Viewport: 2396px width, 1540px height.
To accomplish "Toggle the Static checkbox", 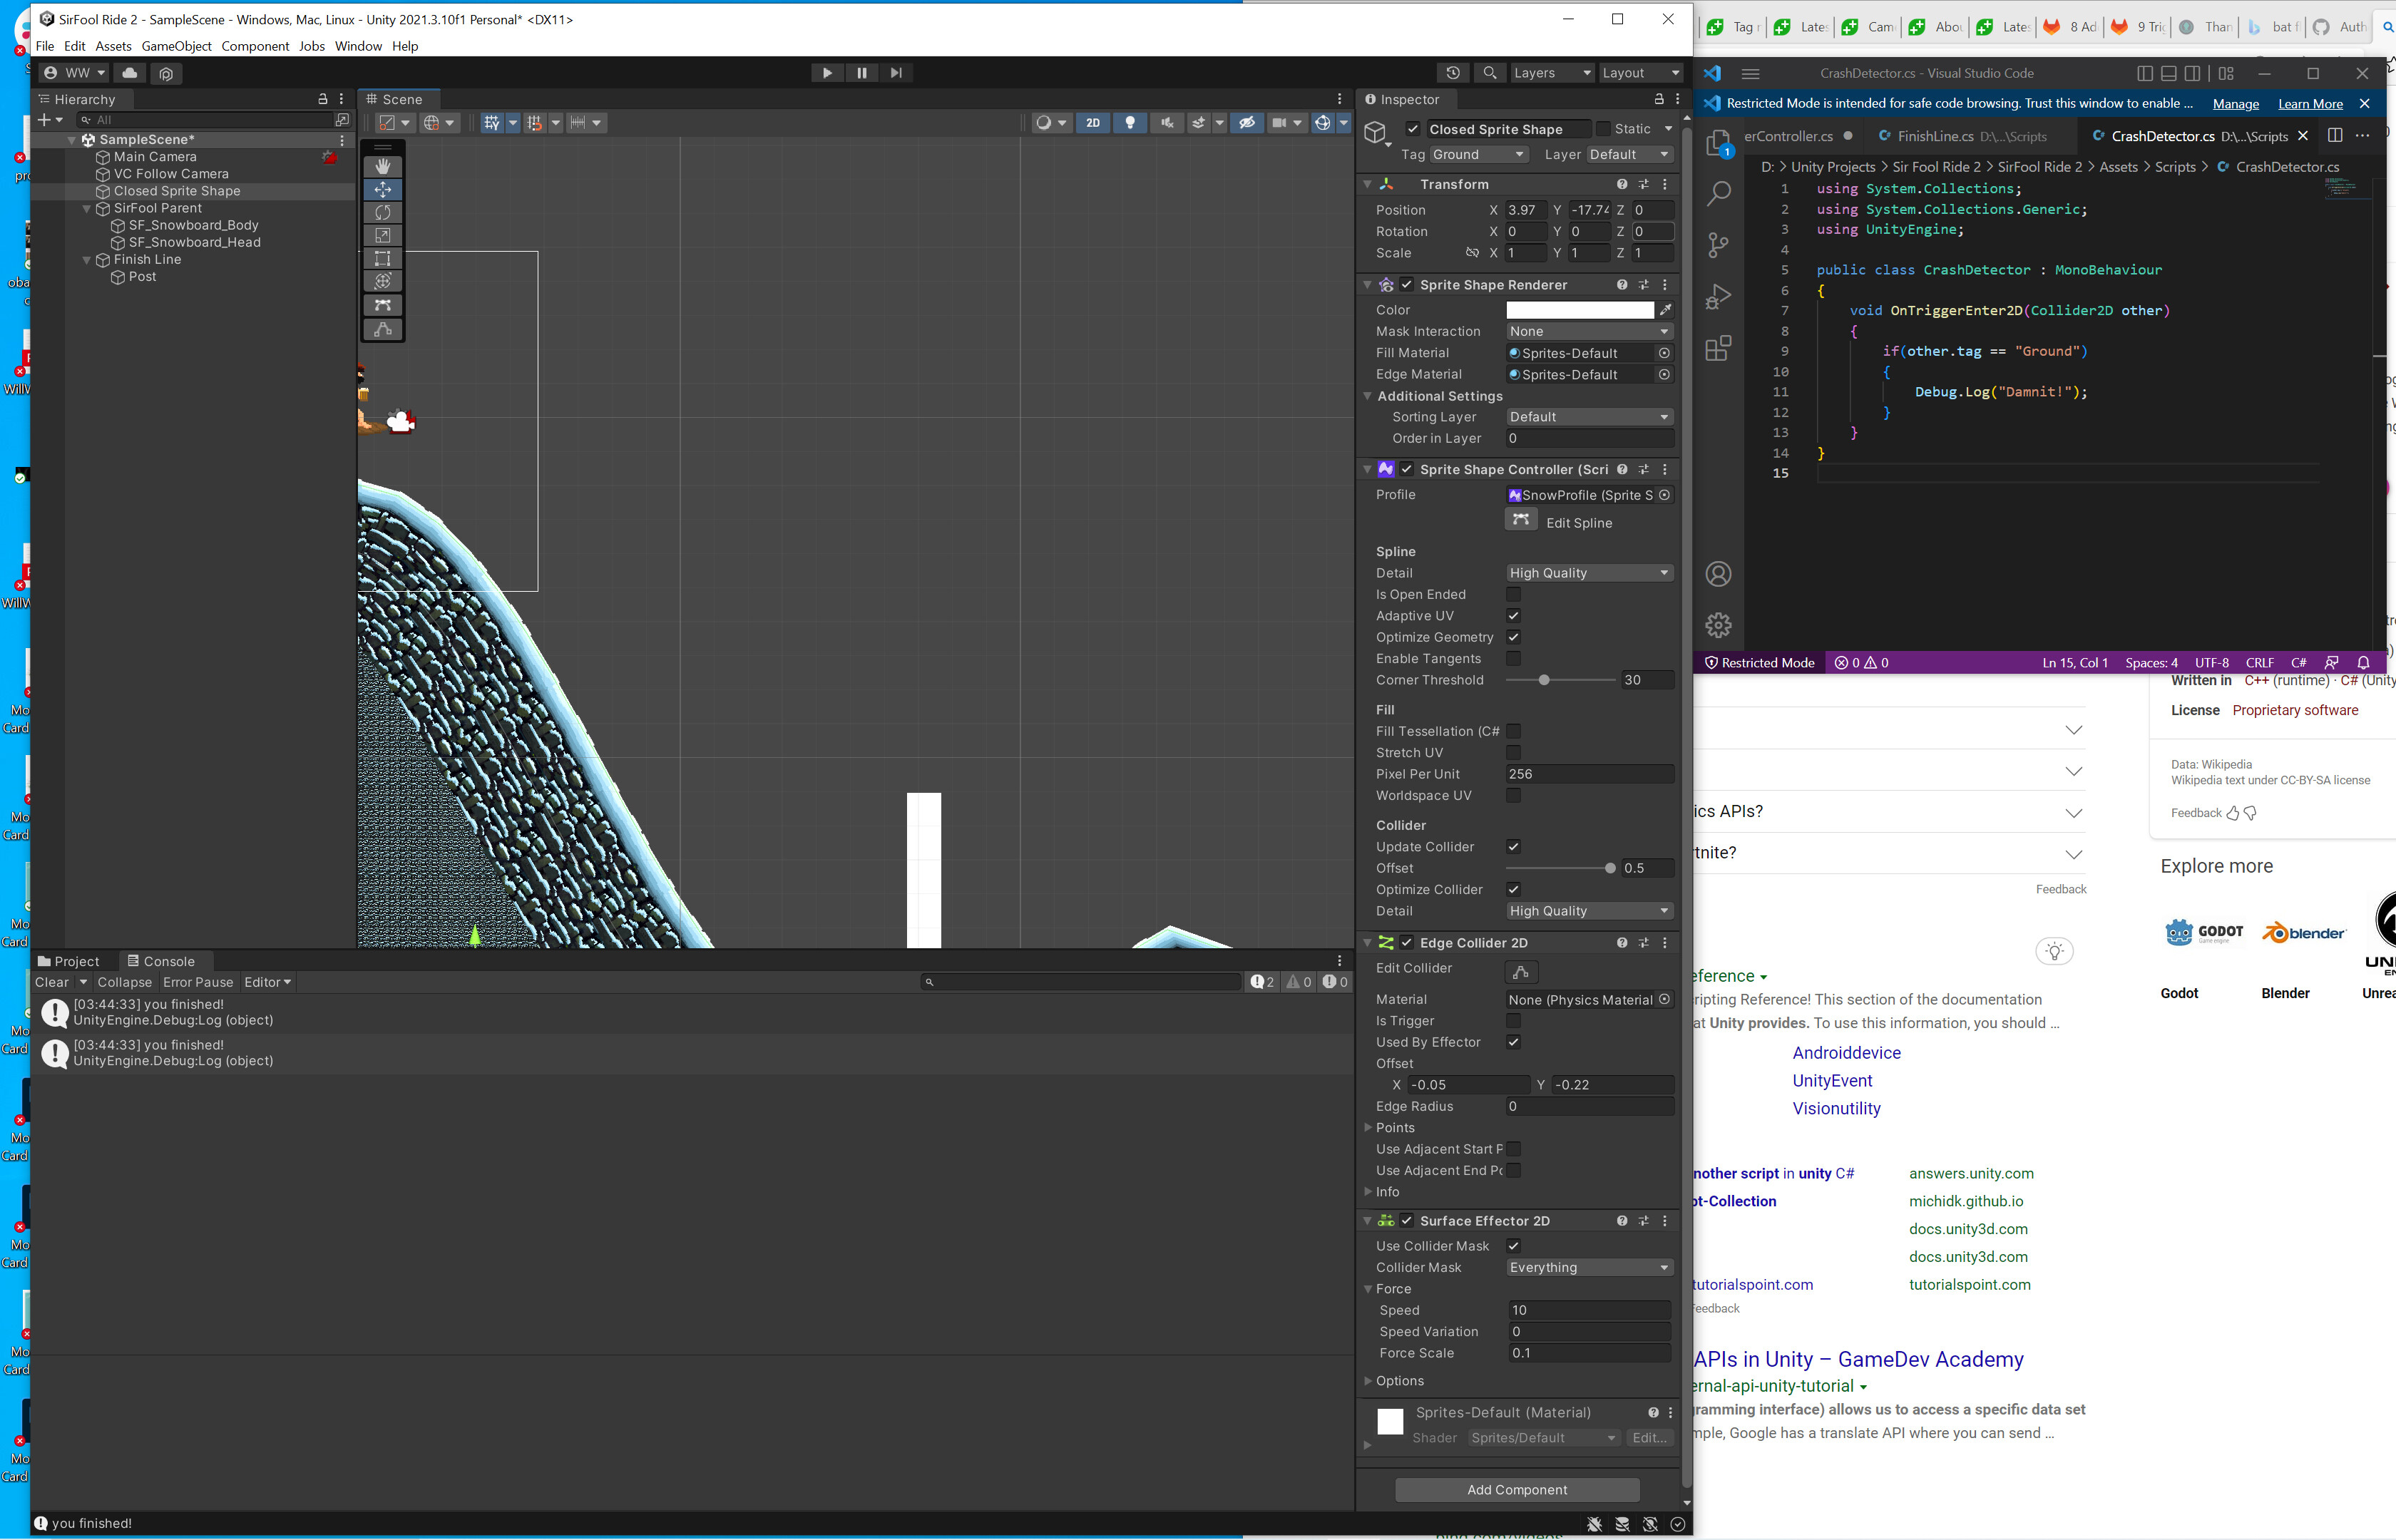I will pyautogui.click(x=1603, y=128).
